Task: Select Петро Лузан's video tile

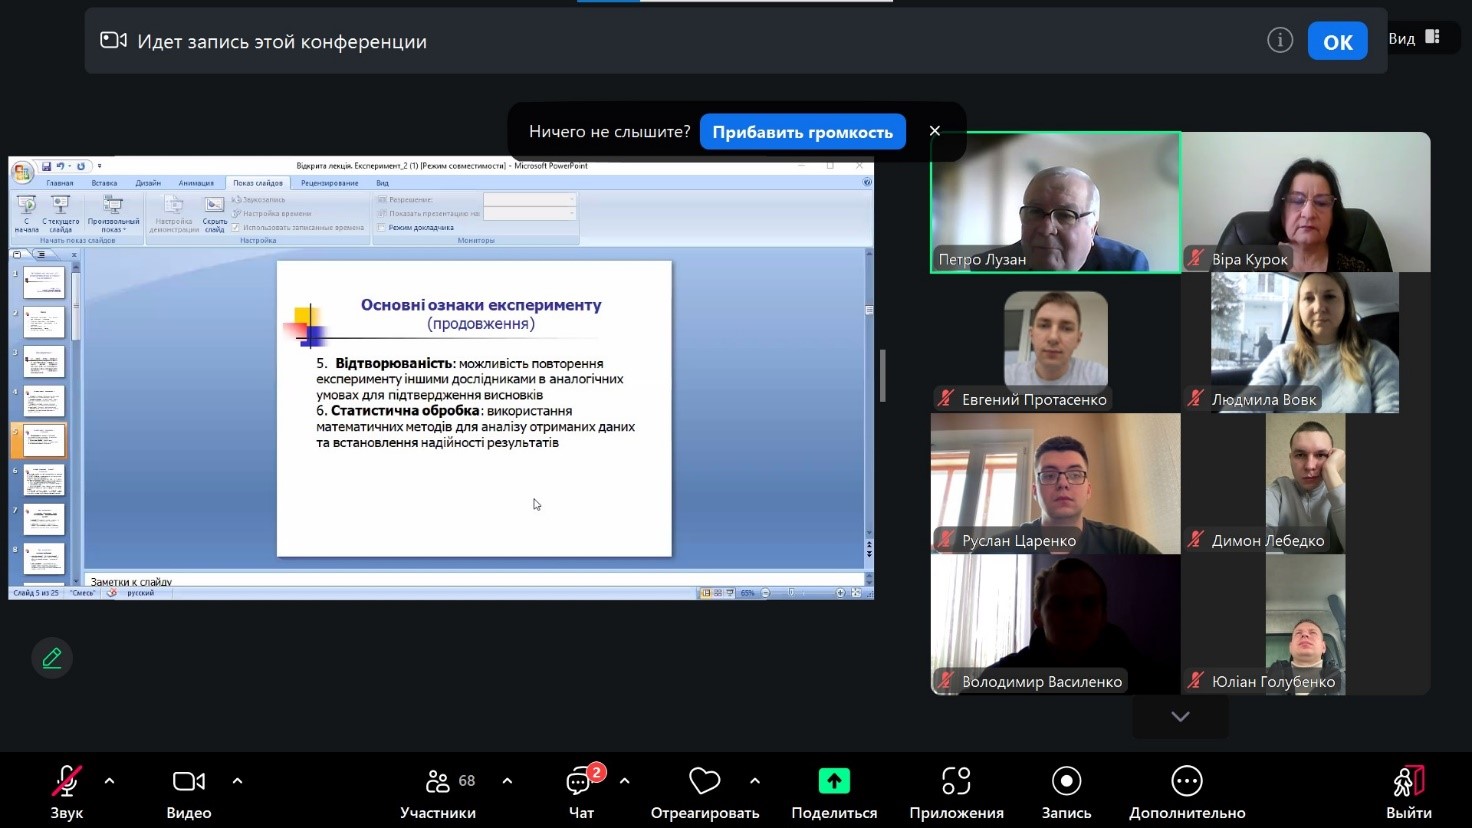Action: [1055, 202]
